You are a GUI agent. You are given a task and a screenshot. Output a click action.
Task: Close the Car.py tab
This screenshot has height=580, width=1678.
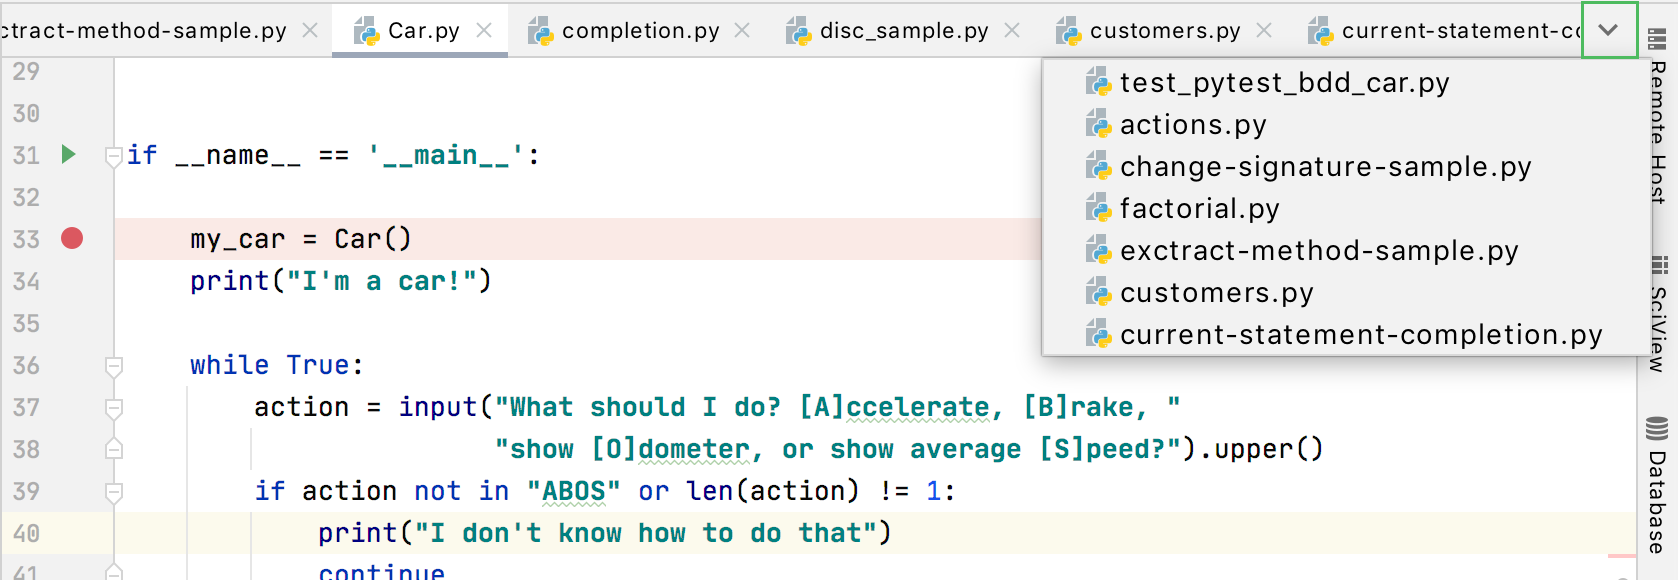(x=484, y=31)
